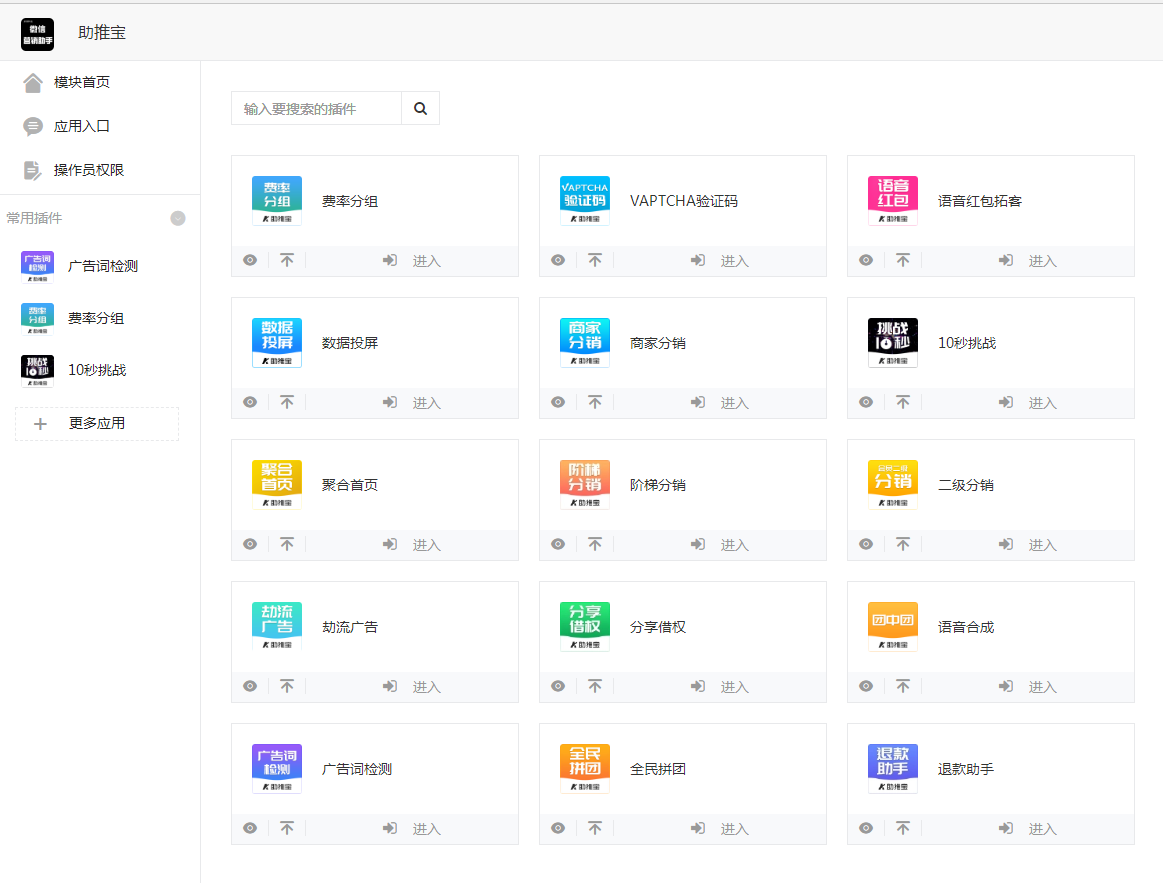Click the 助推宝 logo at top left

point(37,33)
